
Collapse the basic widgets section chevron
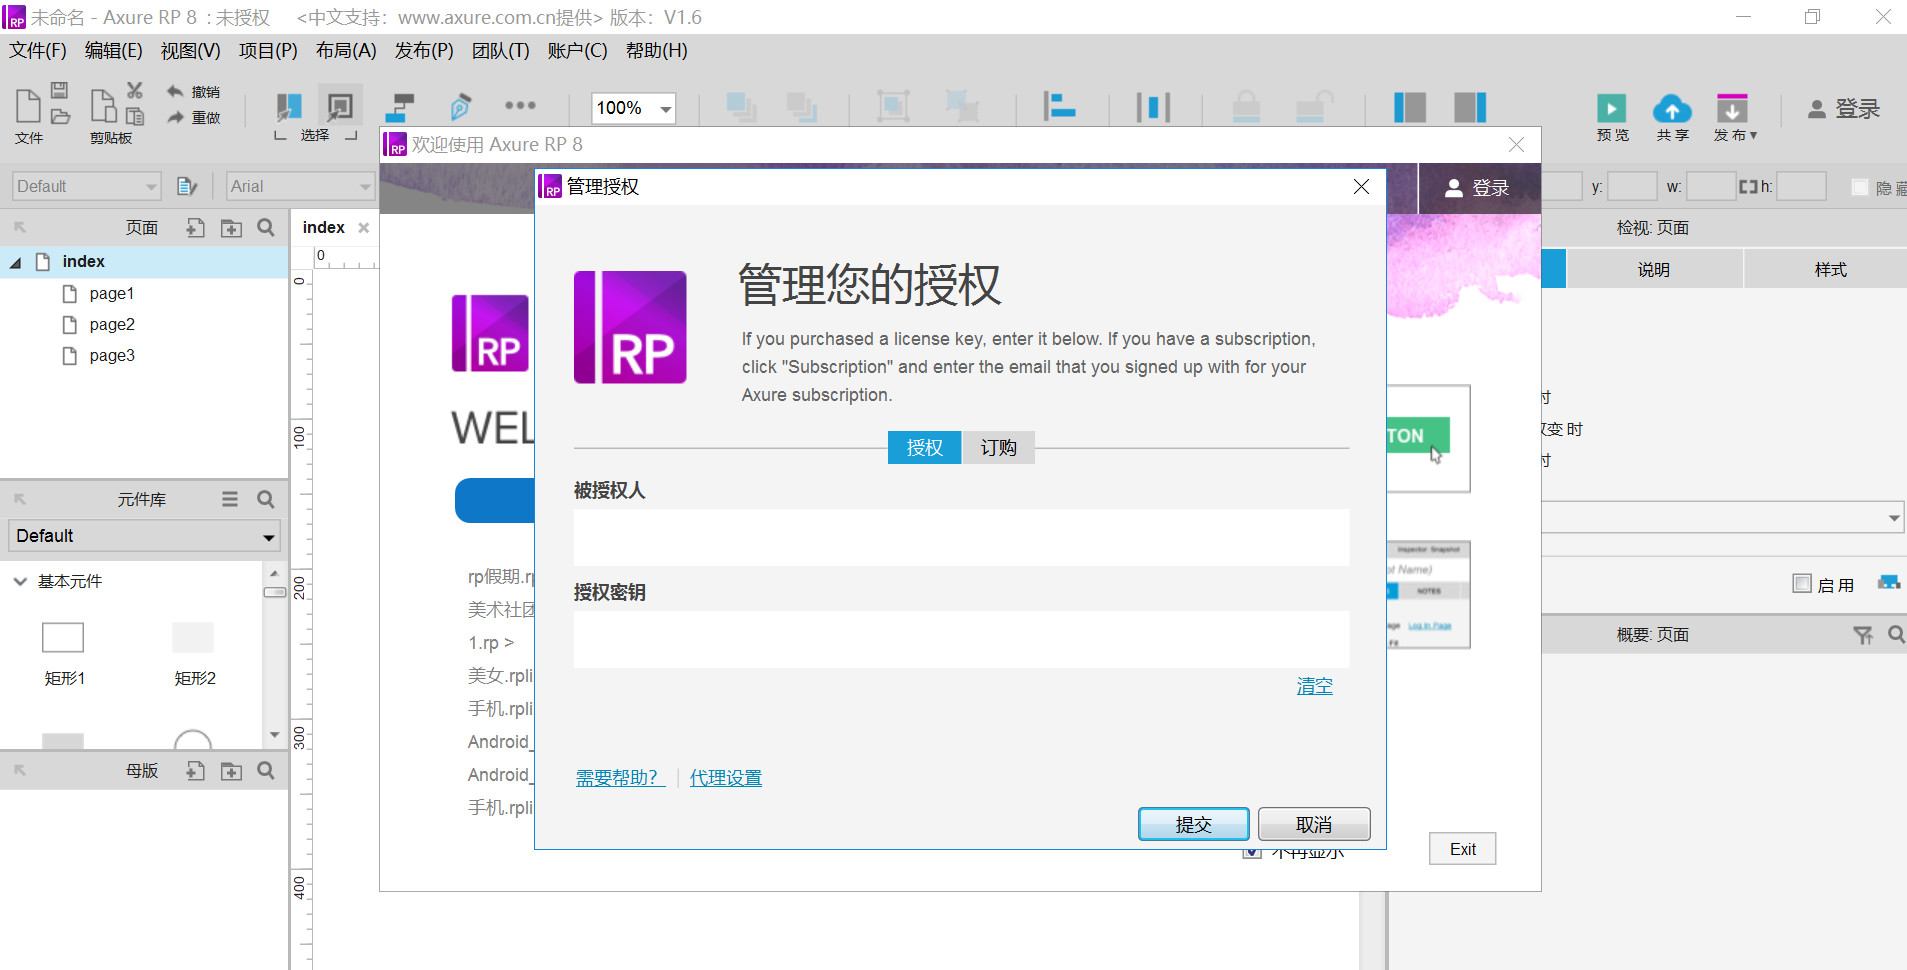pyautogui.click(x=20, y=581)
